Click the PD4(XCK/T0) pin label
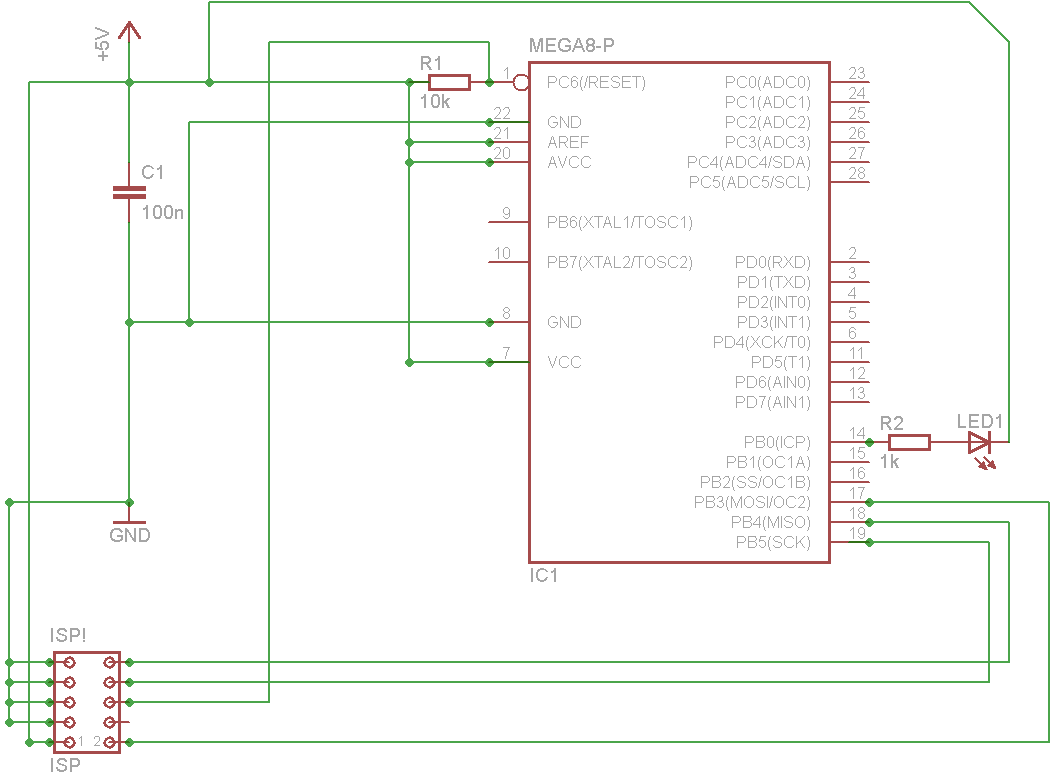This screenshot has width=1051, height=781. pos(761,343)
